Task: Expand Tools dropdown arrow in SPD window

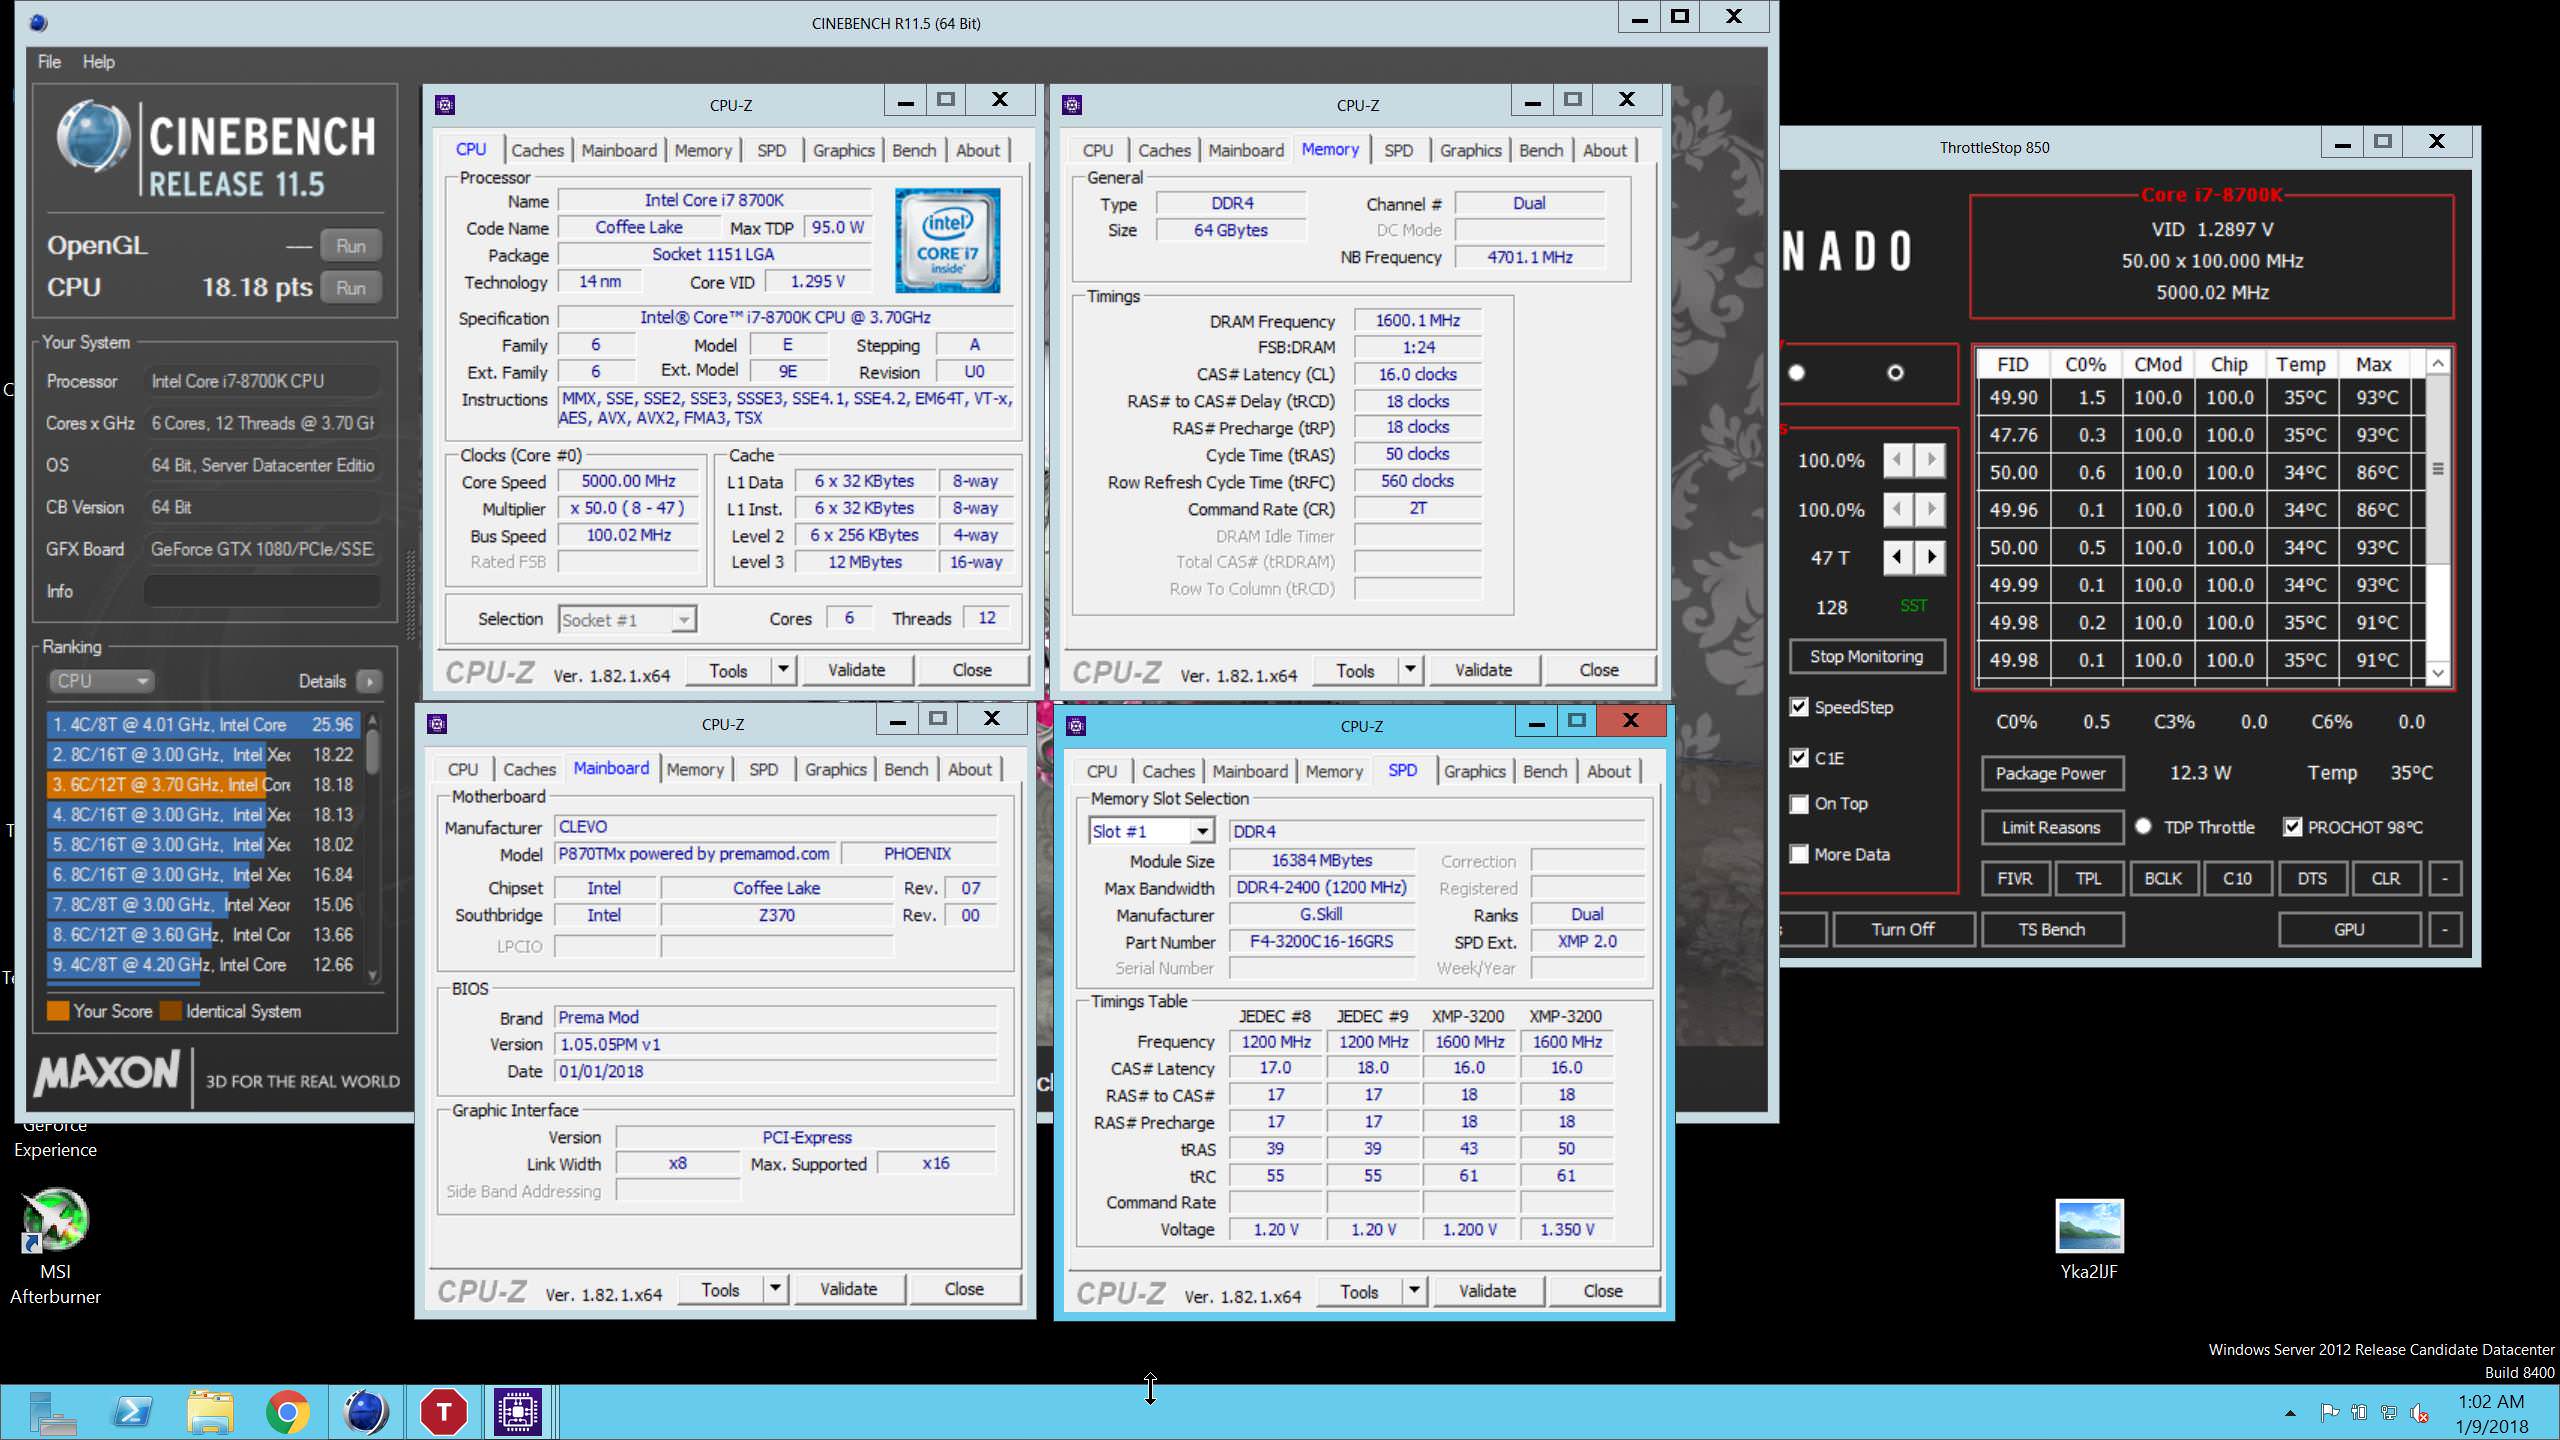Action: pyautogui.click(x=1413, y=1291)
